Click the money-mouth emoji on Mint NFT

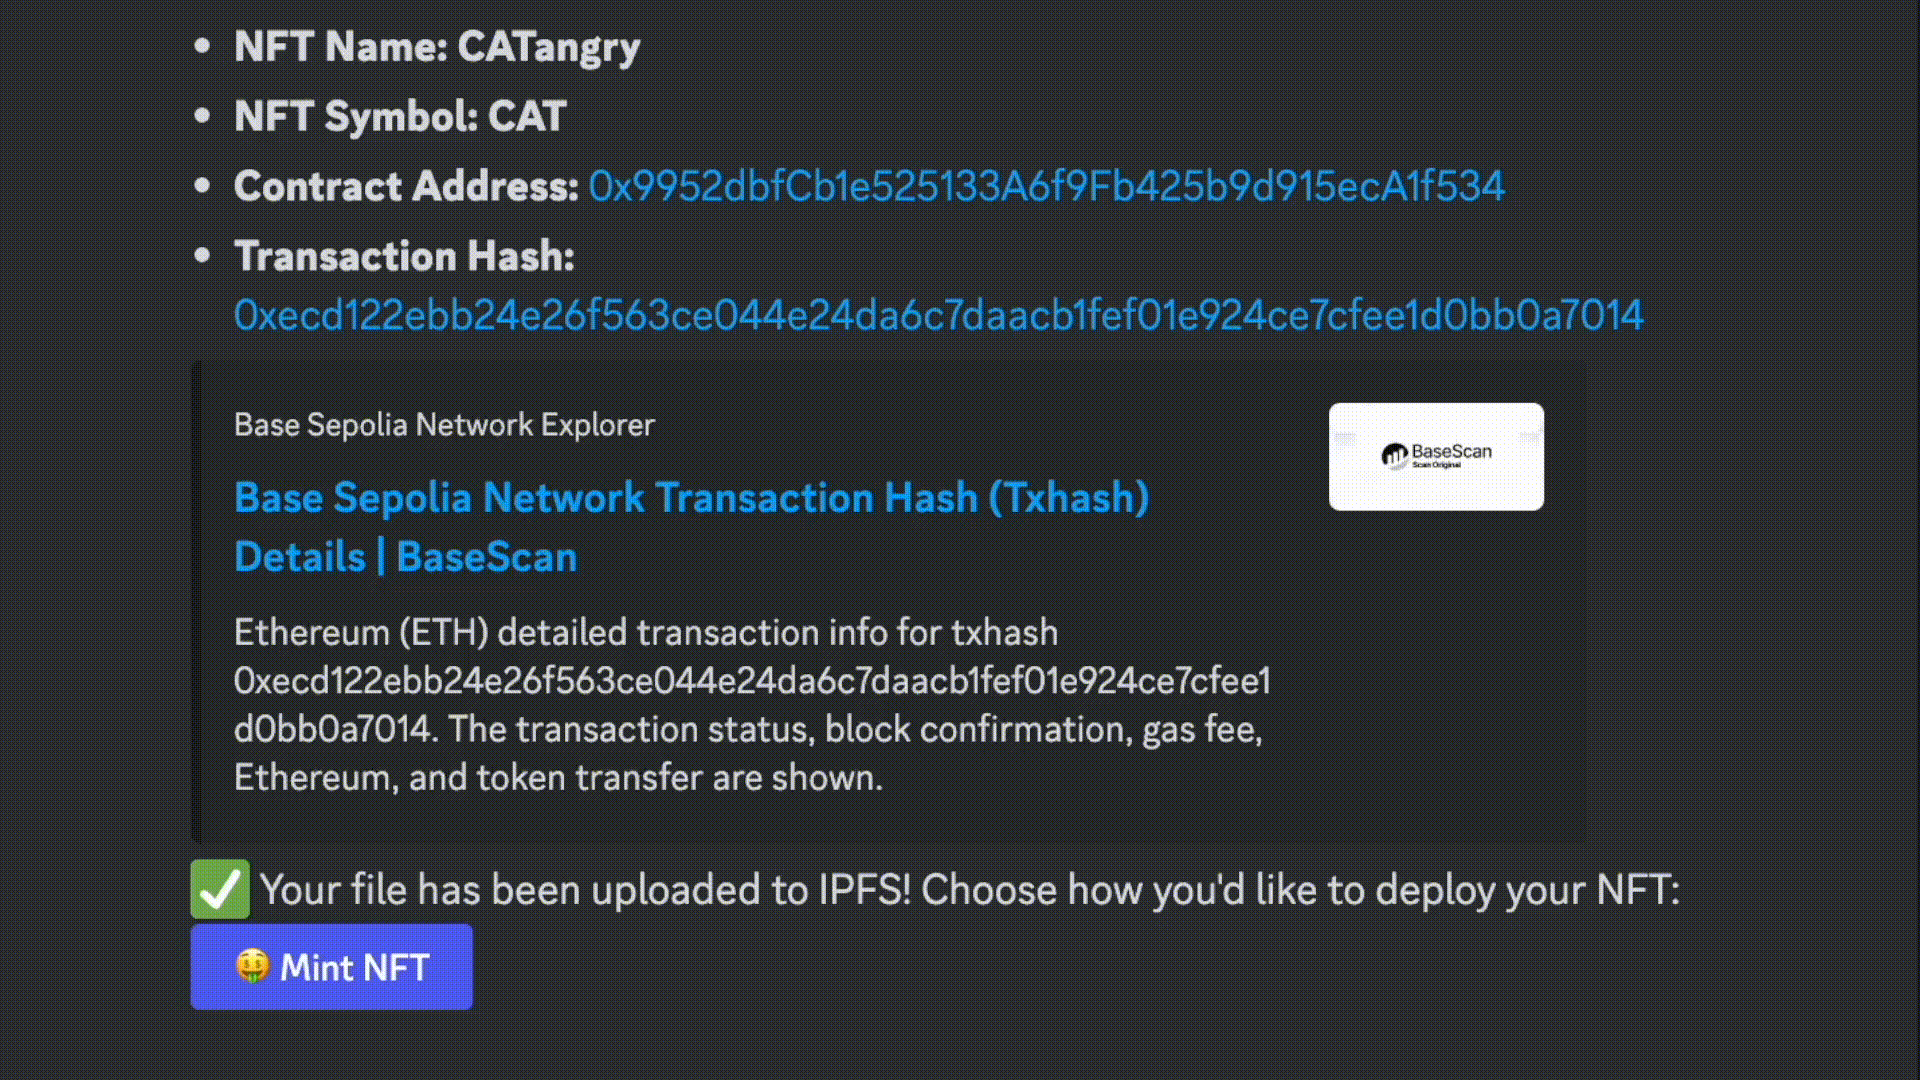(x=252, y=966)
